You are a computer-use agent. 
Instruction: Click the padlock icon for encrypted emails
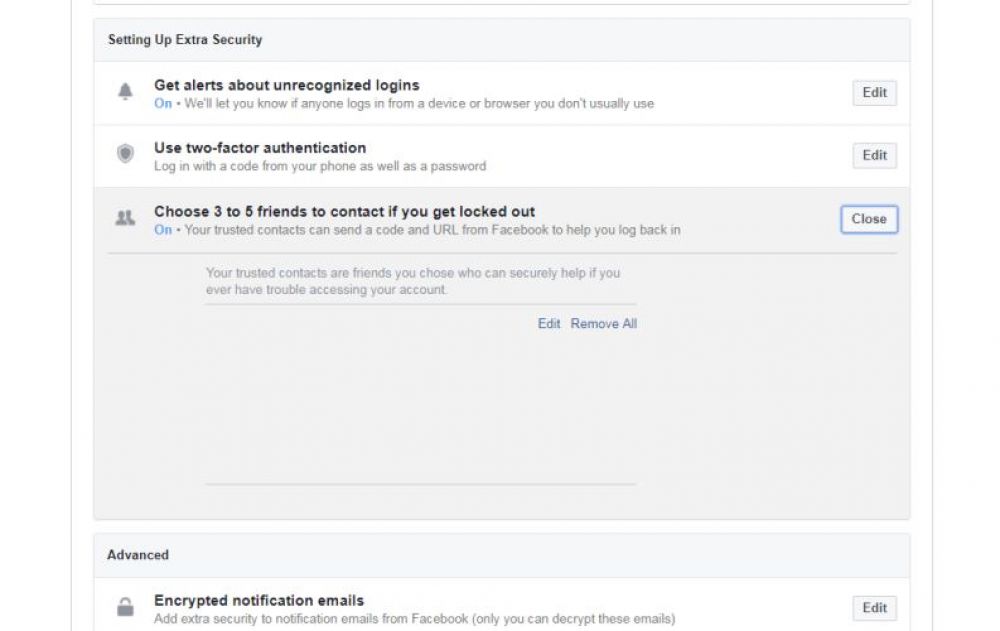point(125,607)
